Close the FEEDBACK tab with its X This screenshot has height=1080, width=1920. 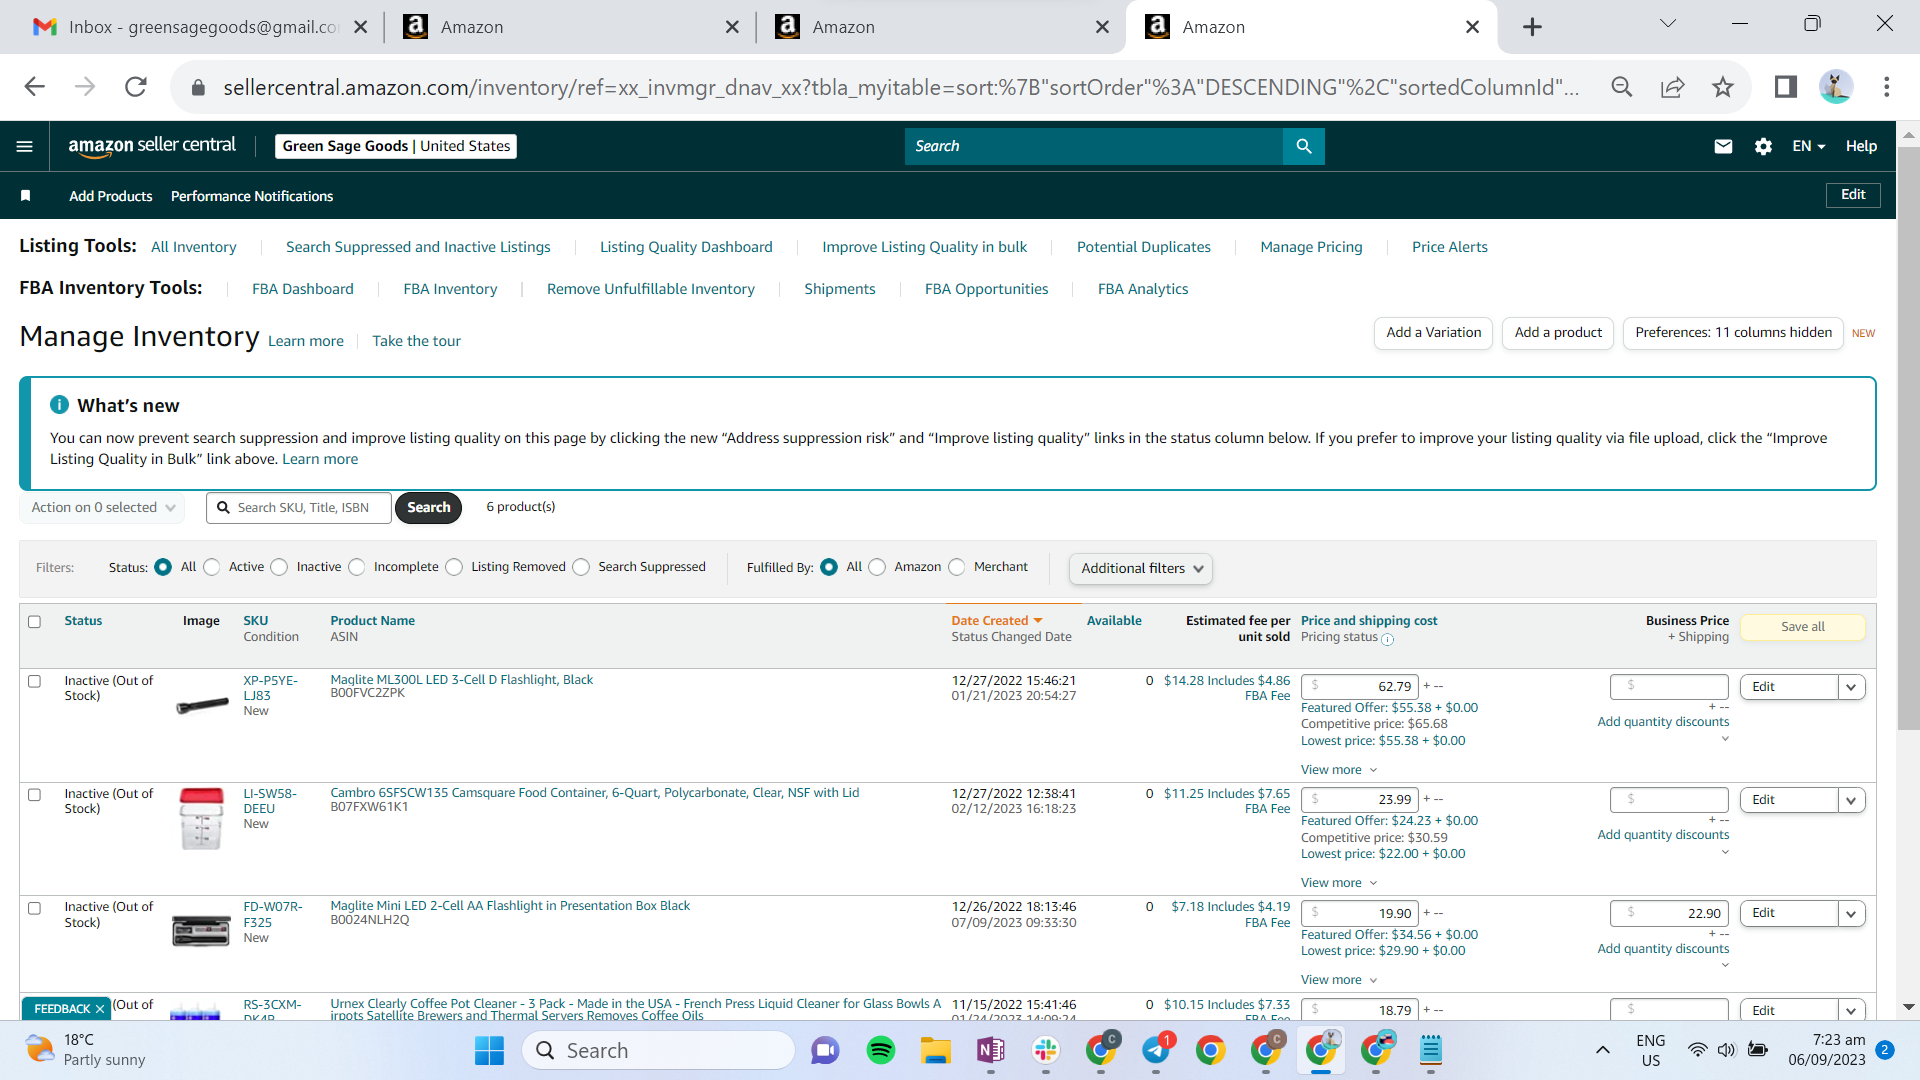[x=100, y=1009]
